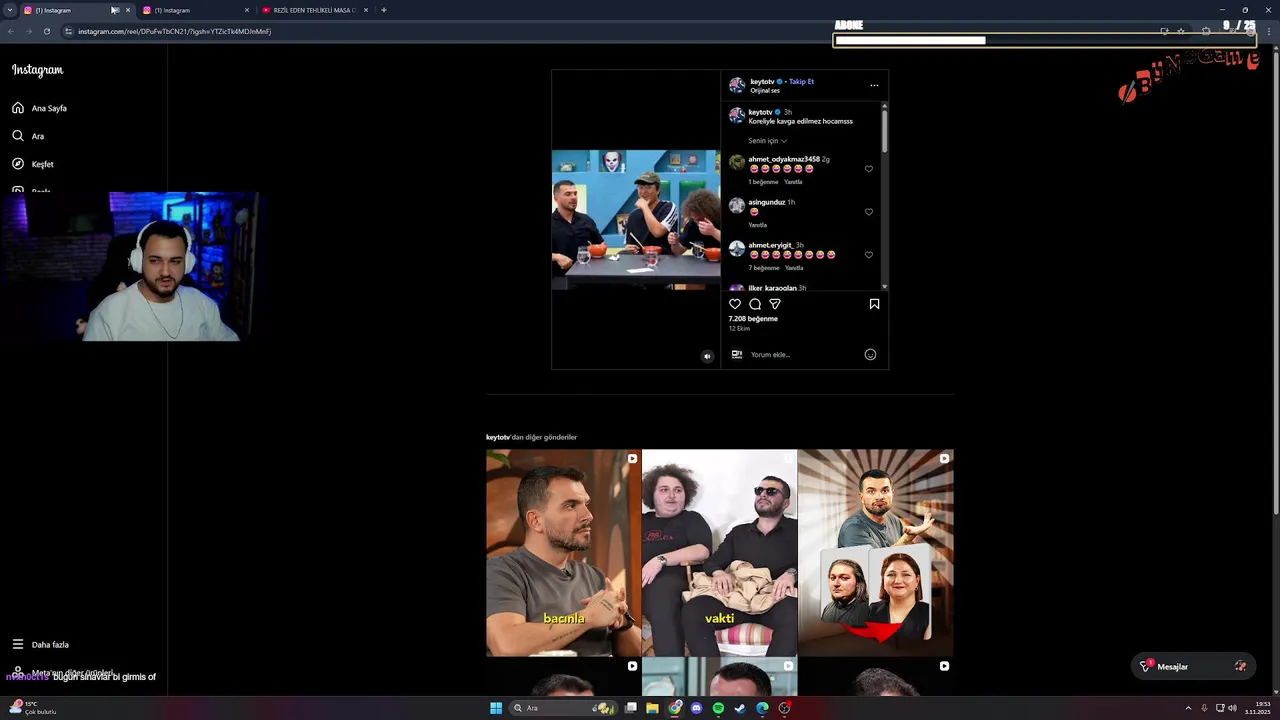Reload the Instagram page
The height and width of the screenshot is (720, 1280).
(46, 31)
